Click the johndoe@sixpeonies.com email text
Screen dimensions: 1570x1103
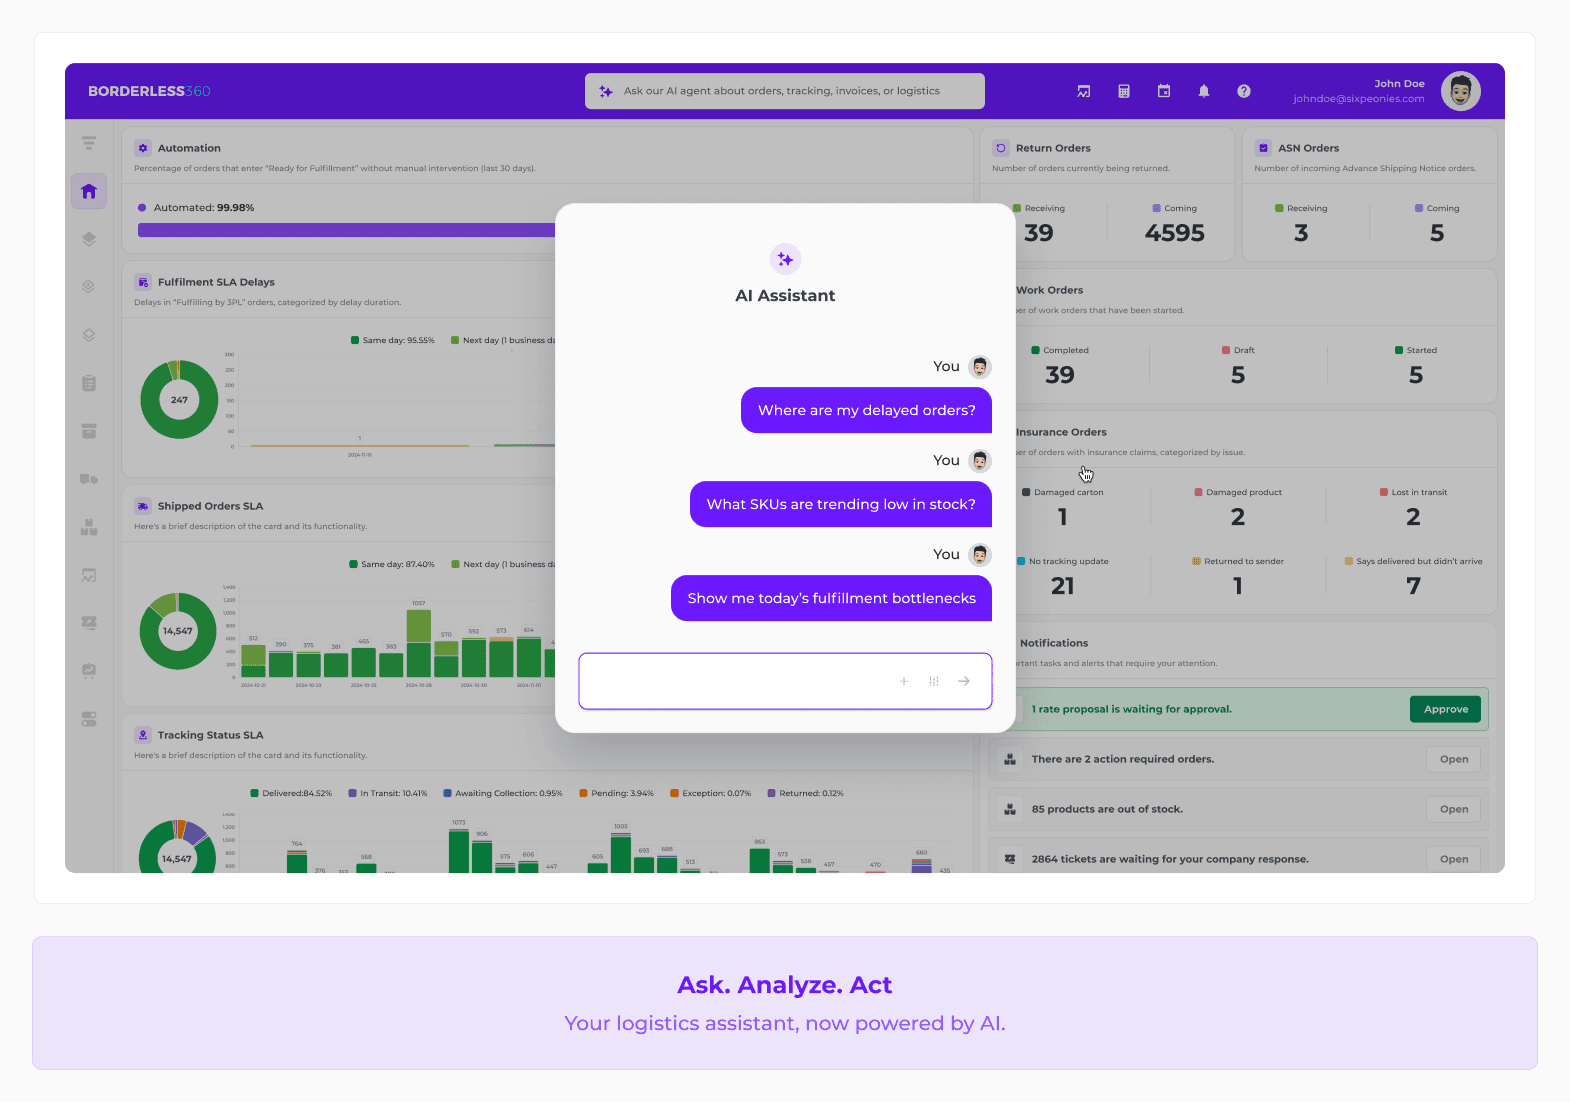(x=1359, y=99)
